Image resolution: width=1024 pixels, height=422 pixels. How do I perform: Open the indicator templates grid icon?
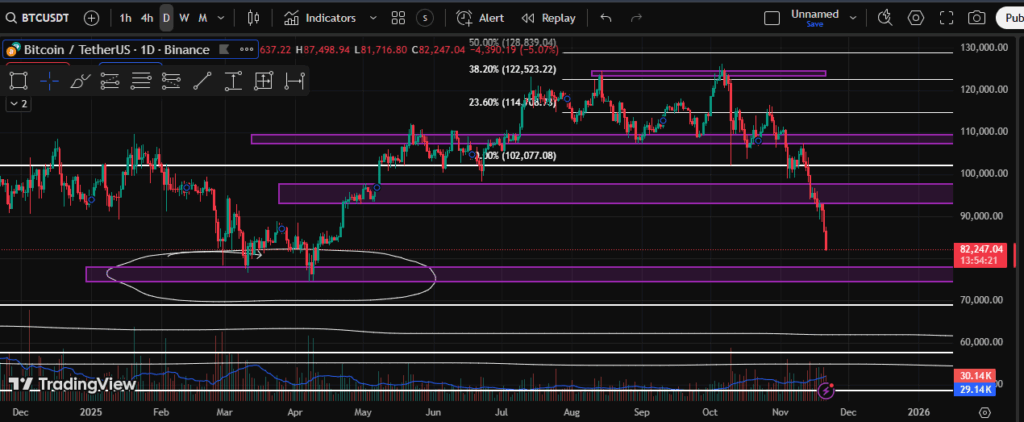click(x=398, y=18)
